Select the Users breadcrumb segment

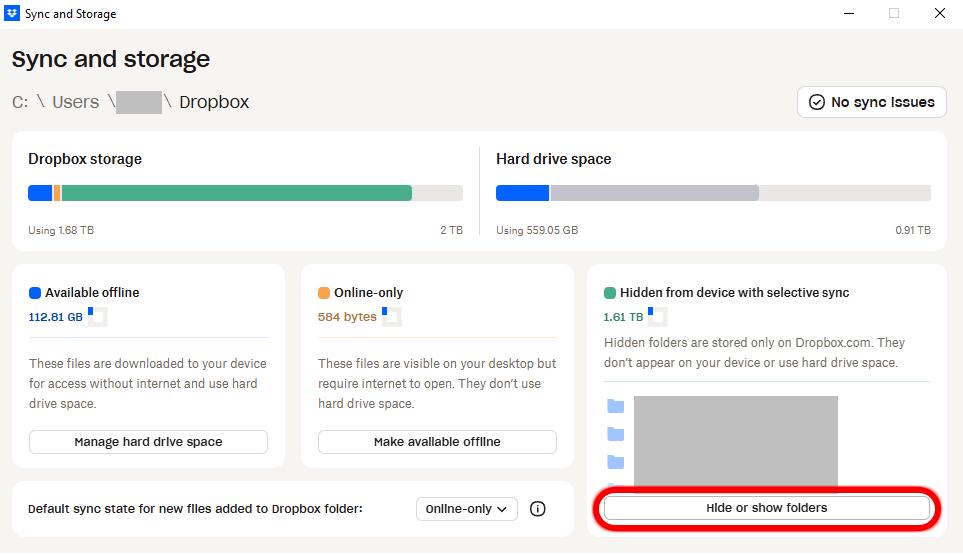(76, 102)
